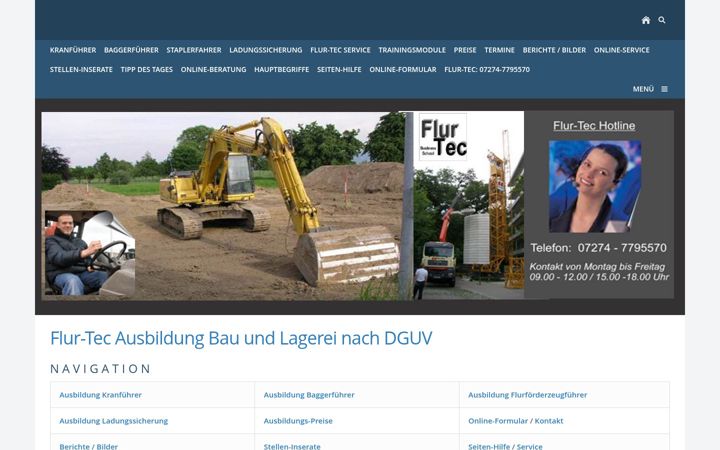
Task: Open Stellen-Inserate table link
Action: (292, 446)
